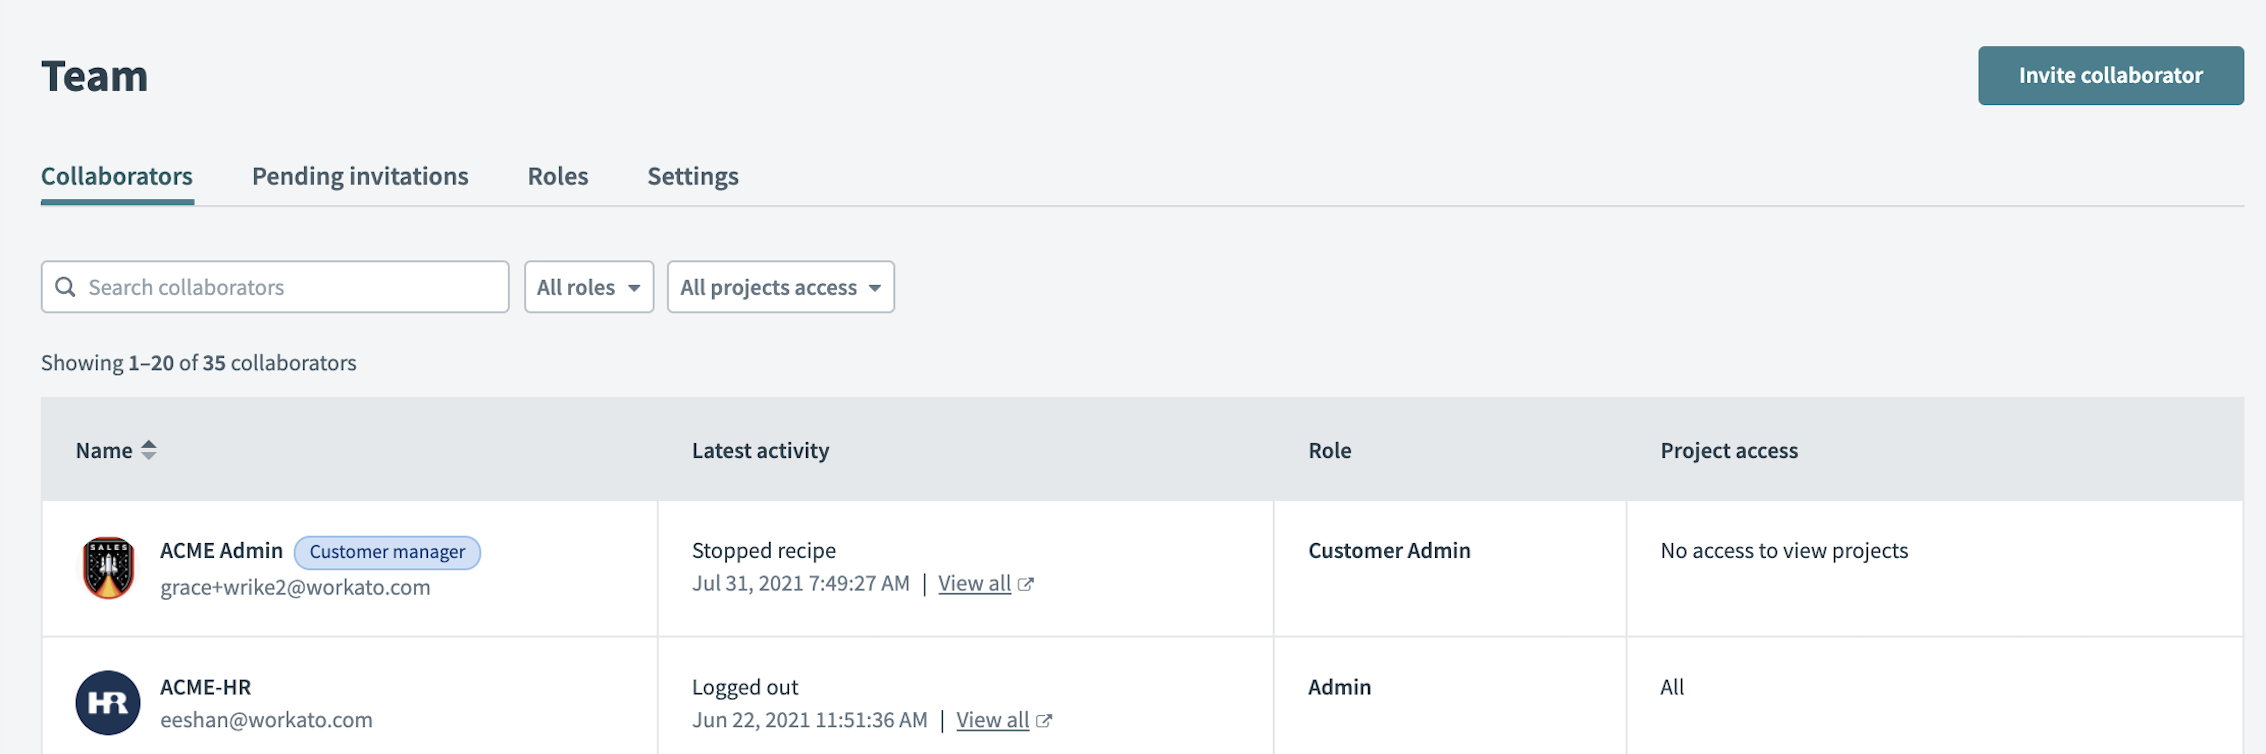Viewport: 2266px width, 754px height.
Task: Switch to the Pending invitations tab
Action: pyautogui.click(x=360, y=176)
